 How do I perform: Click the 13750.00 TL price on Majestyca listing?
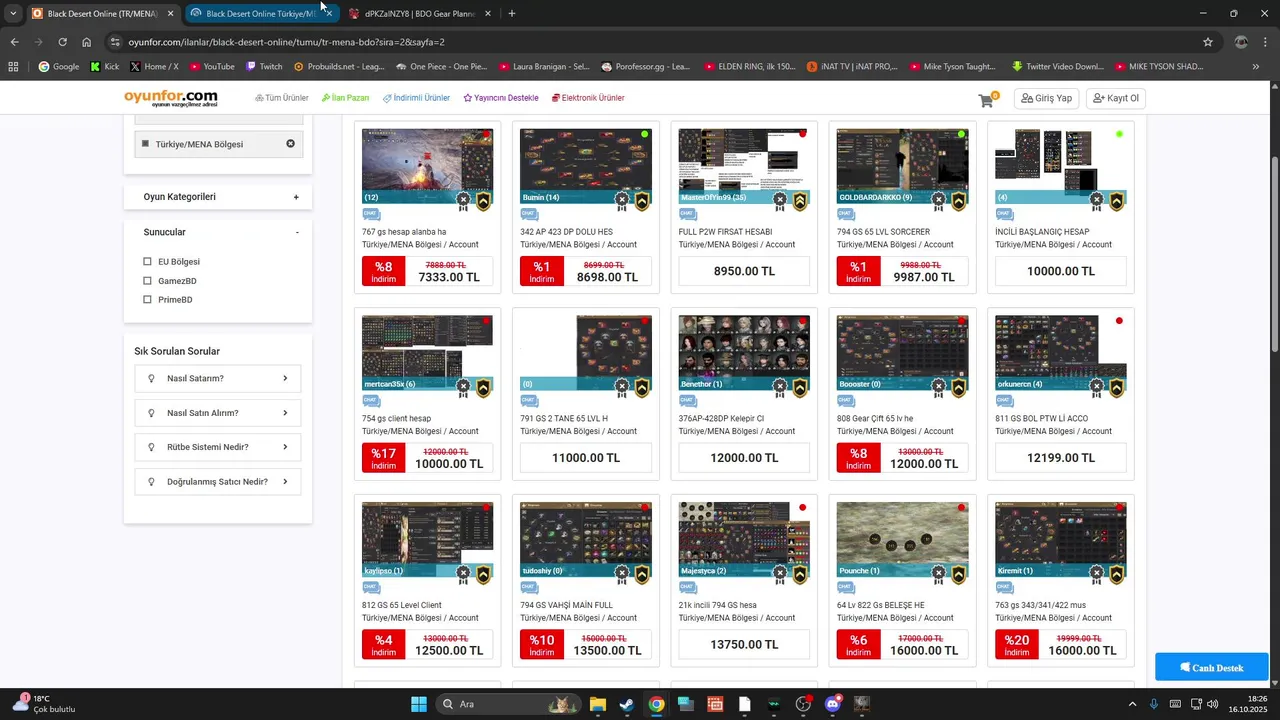(744, 645)
